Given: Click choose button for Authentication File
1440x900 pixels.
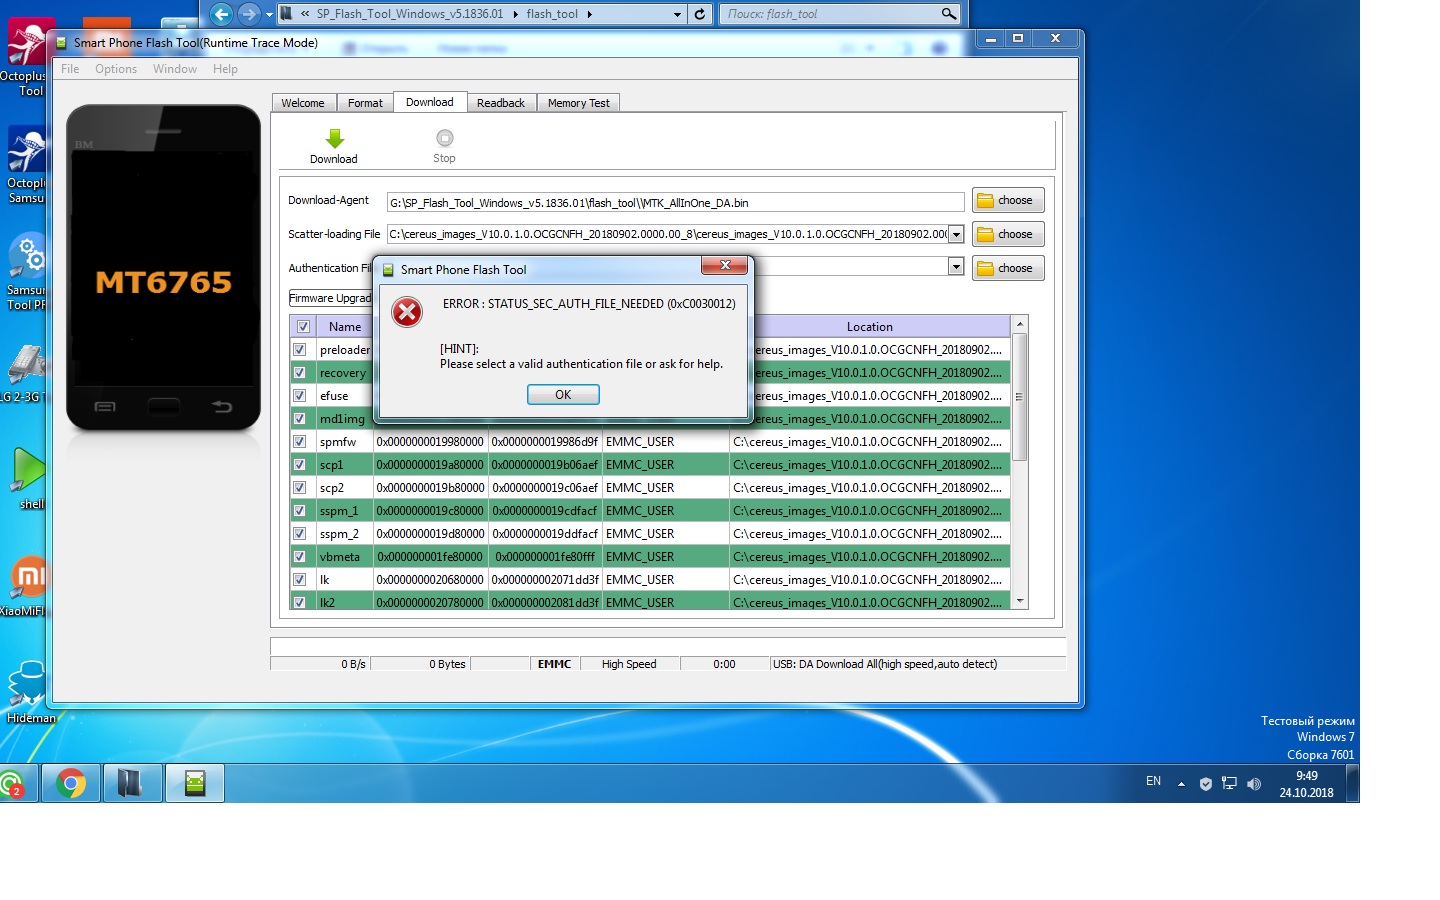Looking at the screenshot, I should pyautogui.click(x=1008, y=268).
